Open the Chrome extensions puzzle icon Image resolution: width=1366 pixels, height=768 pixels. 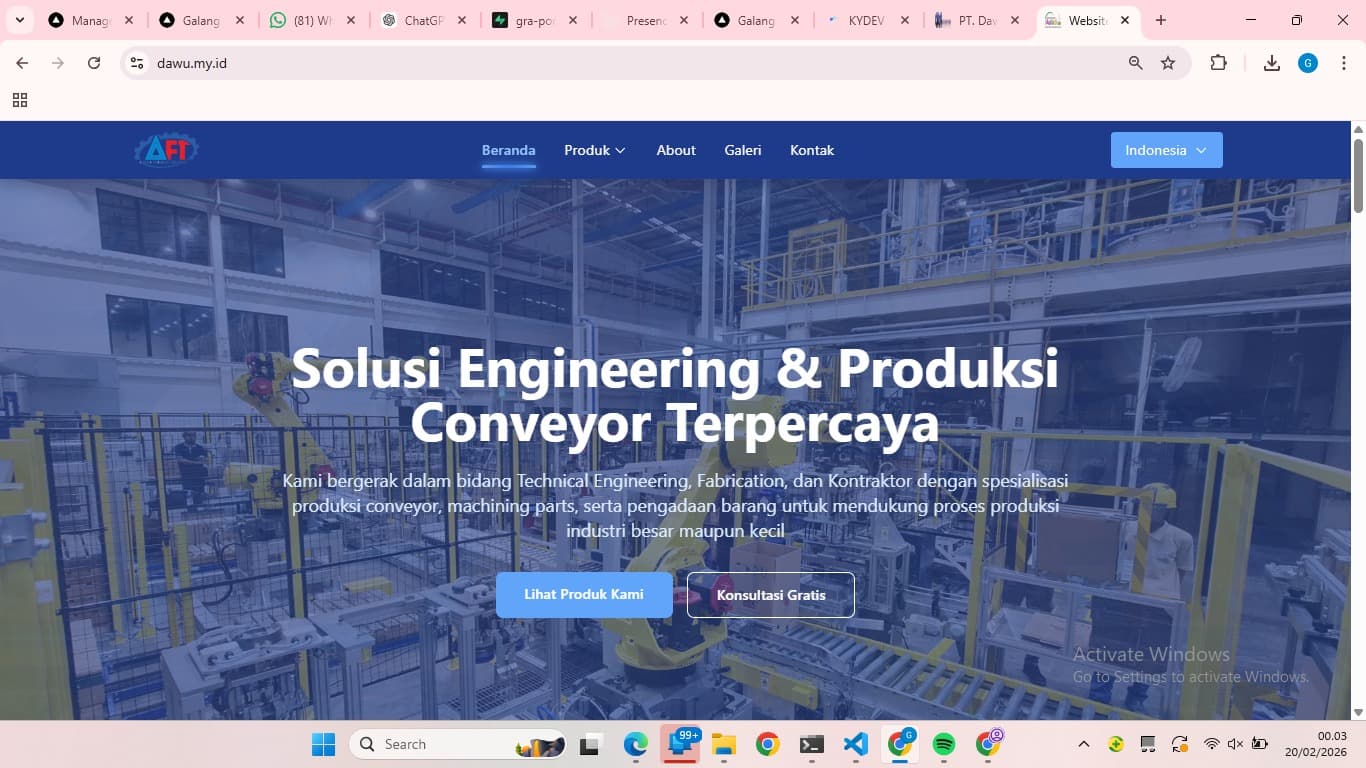point(1219,62)
